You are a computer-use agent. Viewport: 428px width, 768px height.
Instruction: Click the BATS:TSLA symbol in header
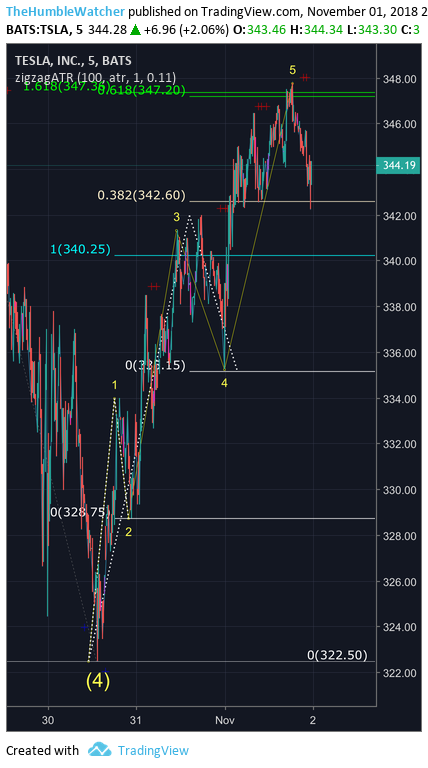[37, 30]
